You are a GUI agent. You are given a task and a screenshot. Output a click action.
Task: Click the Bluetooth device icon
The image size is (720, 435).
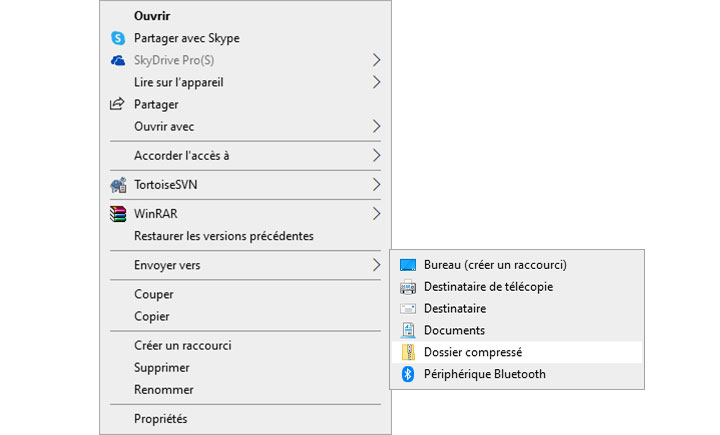[407, 374]
